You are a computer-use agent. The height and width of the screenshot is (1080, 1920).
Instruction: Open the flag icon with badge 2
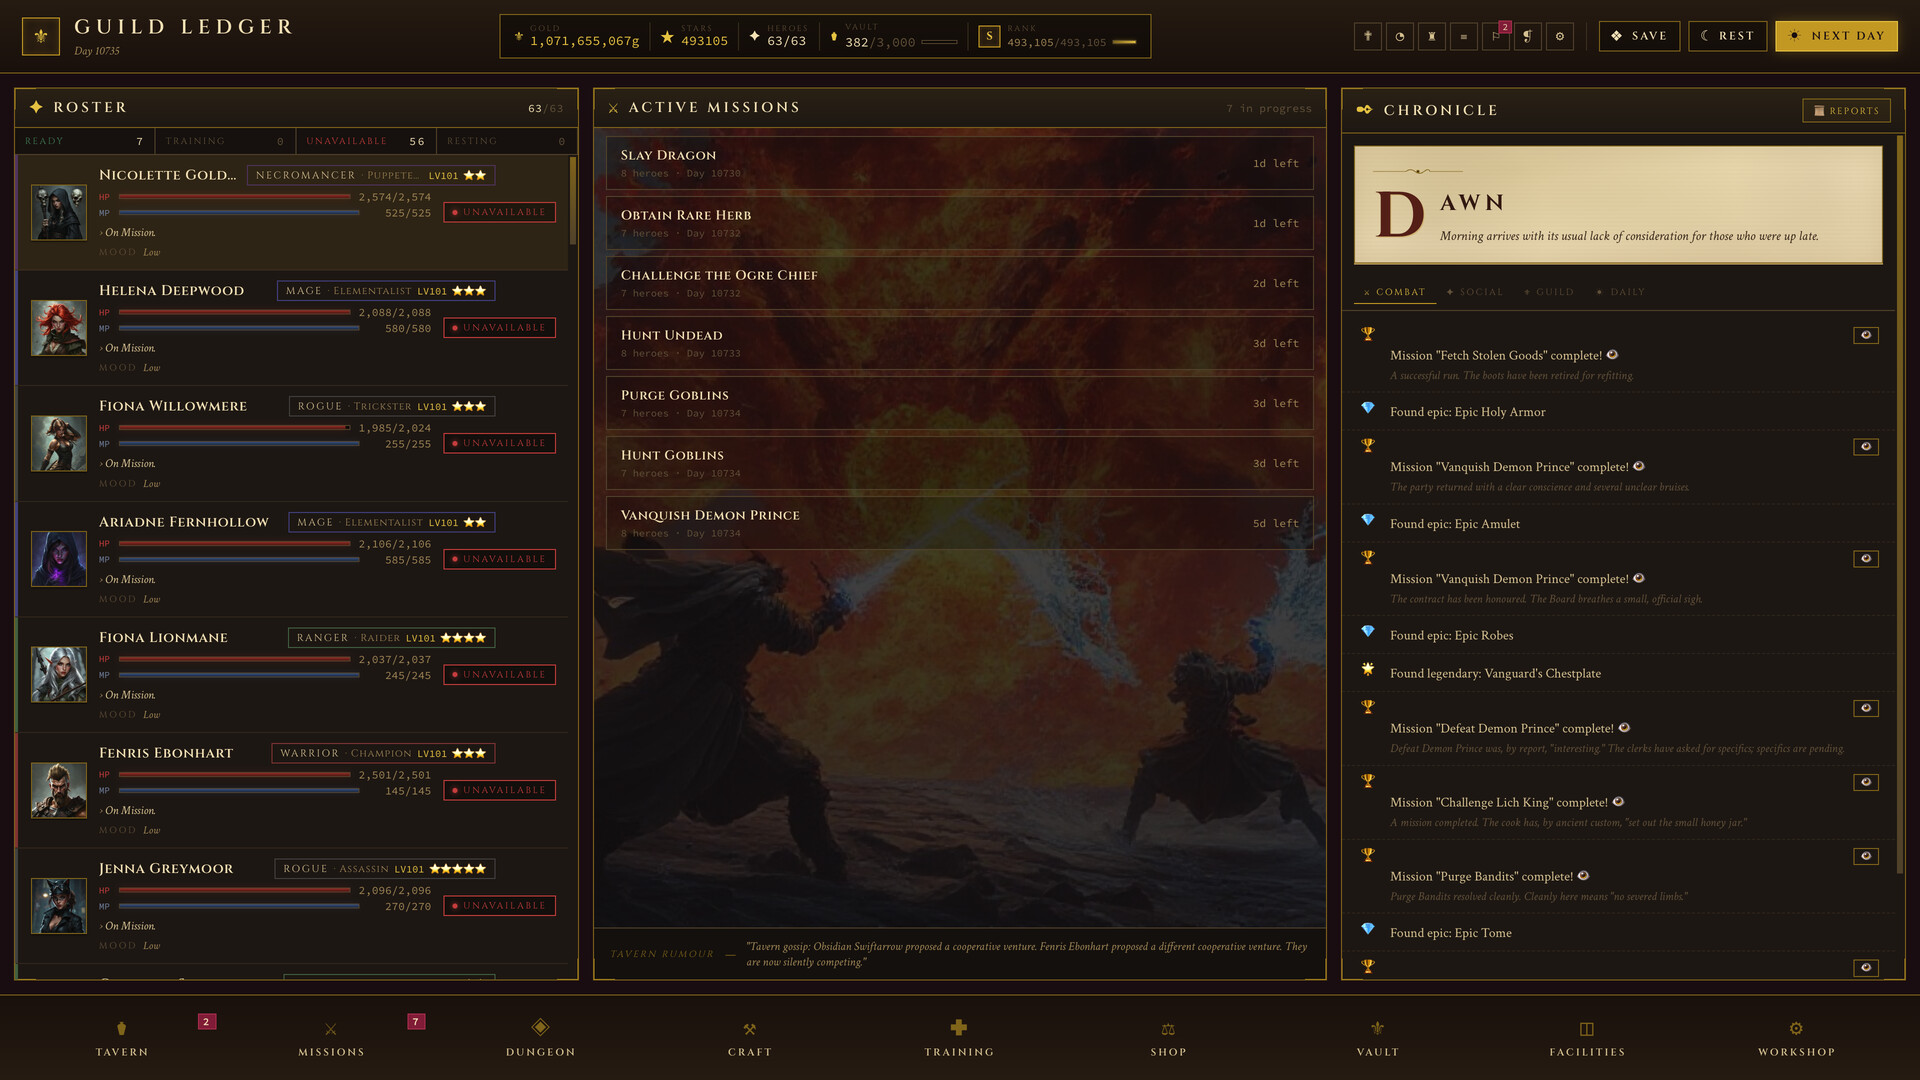[x=1496, y=36]
